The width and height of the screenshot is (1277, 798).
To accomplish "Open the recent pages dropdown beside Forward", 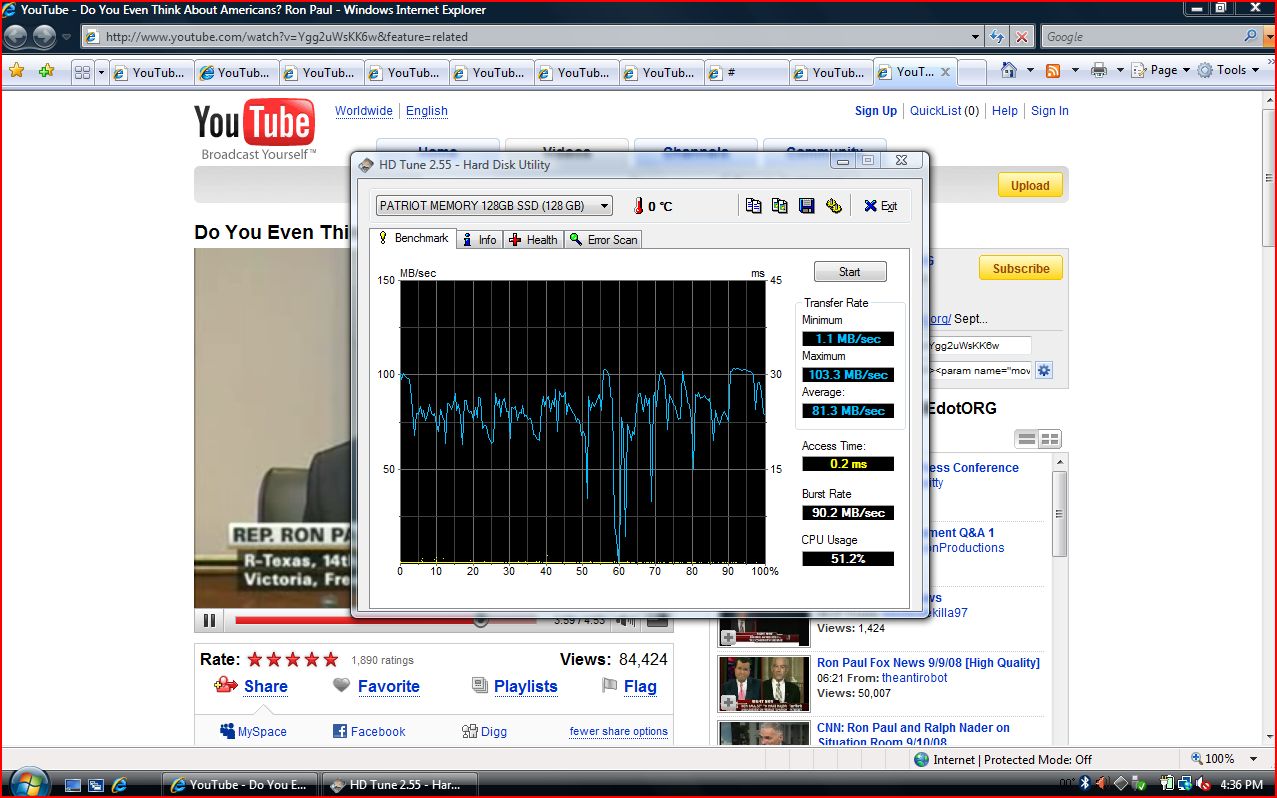I will 67,37.
